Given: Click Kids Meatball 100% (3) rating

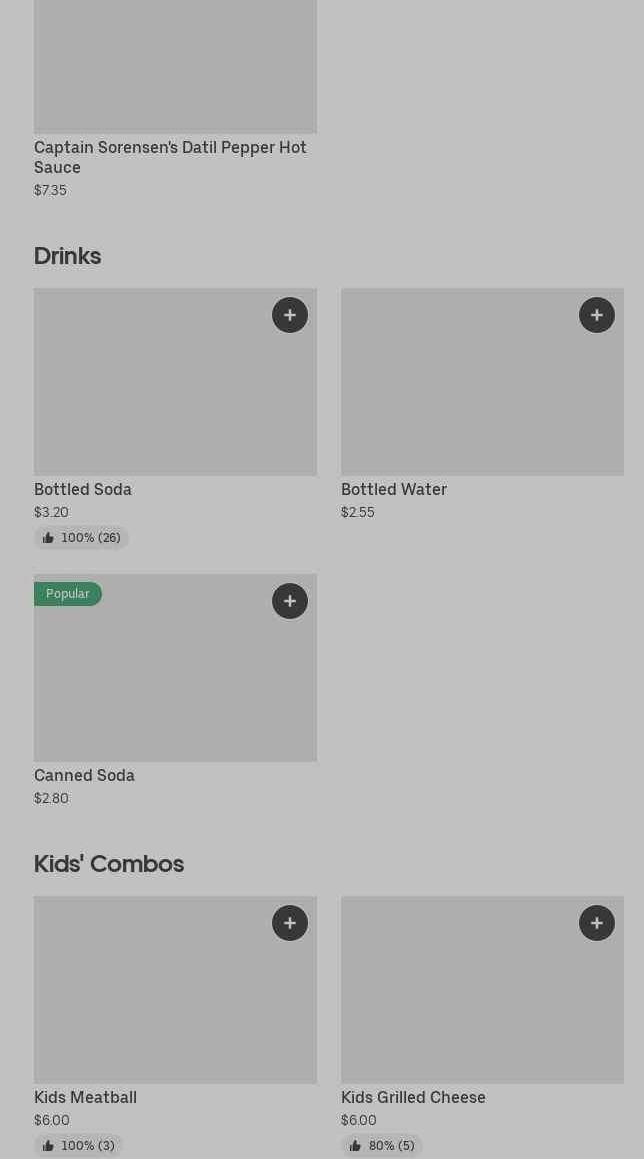Looking at the screenshot, I should (78, 1146).
